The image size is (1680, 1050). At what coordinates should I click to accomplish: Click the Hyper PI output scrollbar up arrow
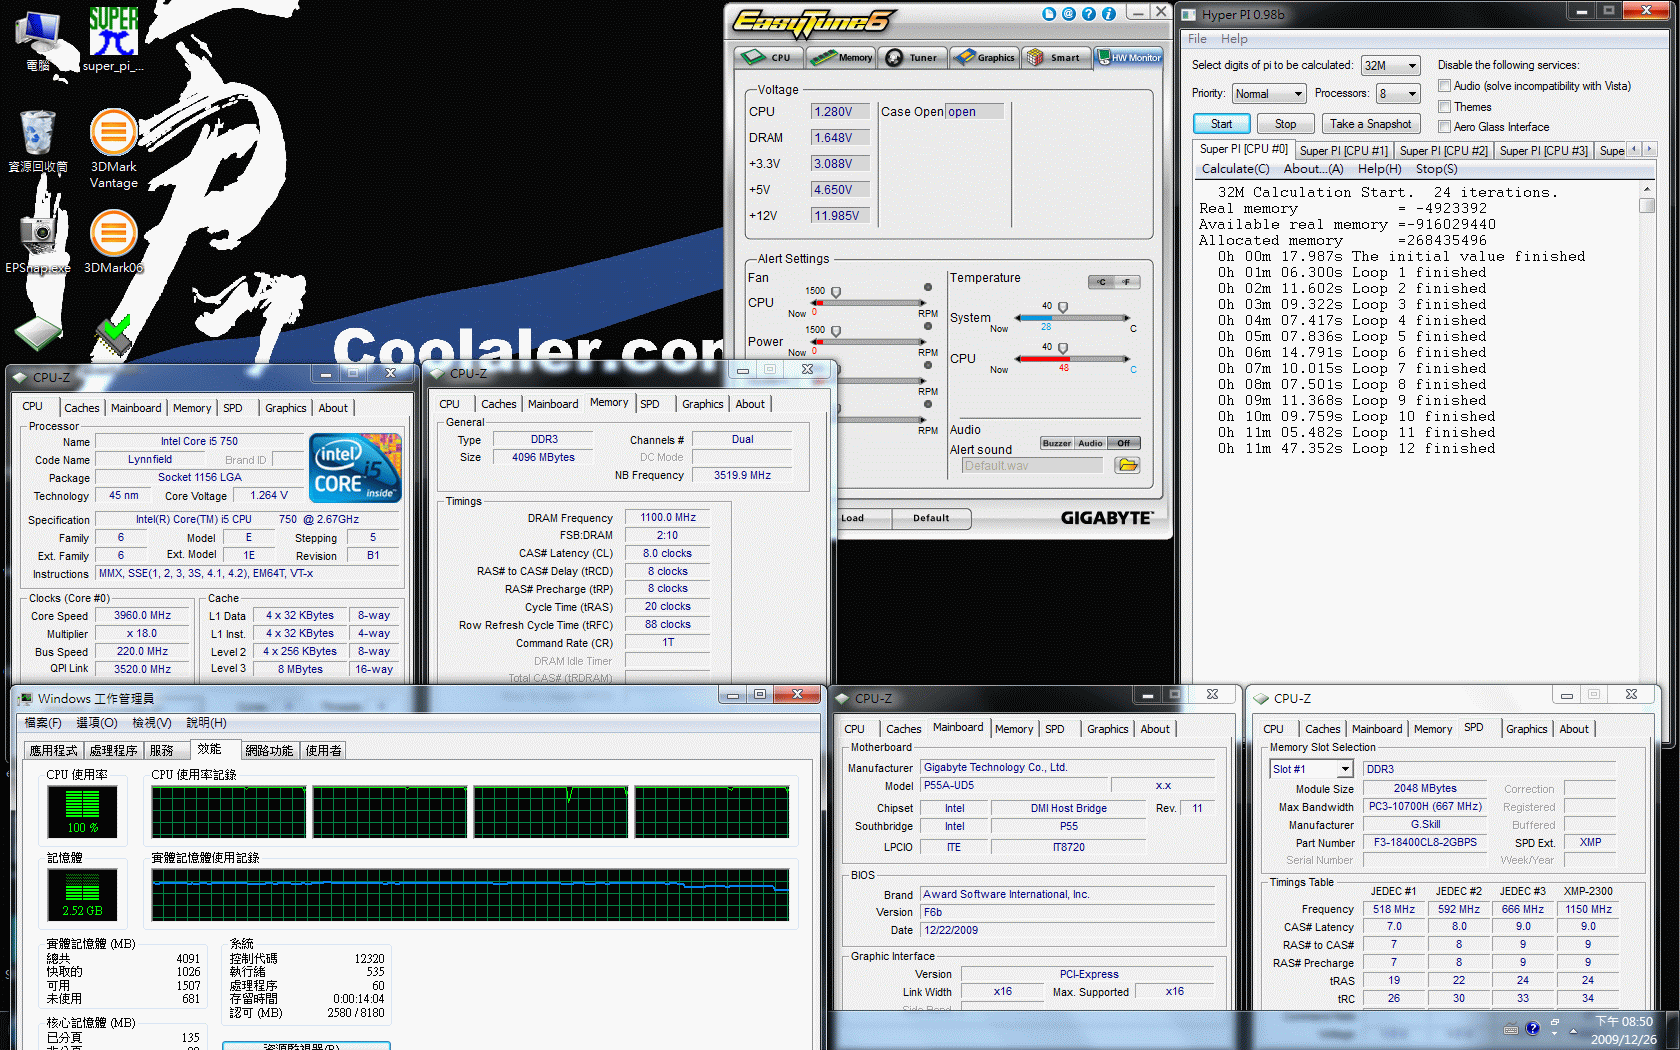1646,190
